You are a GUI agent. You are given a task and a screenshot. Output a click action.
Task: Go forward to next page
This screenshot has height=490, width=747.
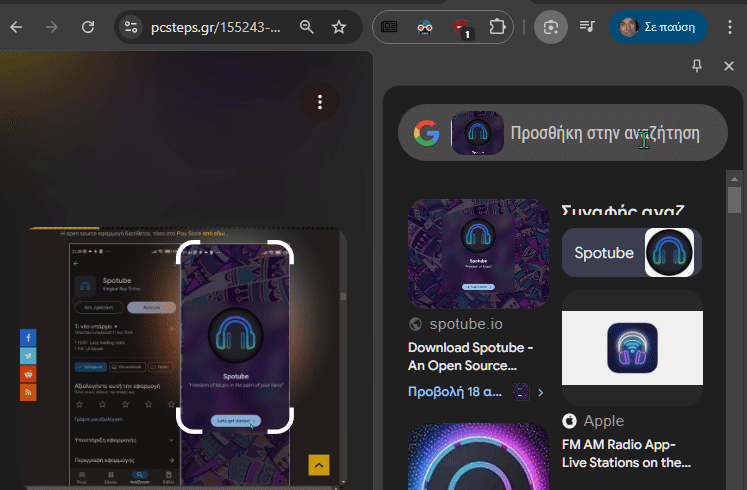(x=51, y=27)
